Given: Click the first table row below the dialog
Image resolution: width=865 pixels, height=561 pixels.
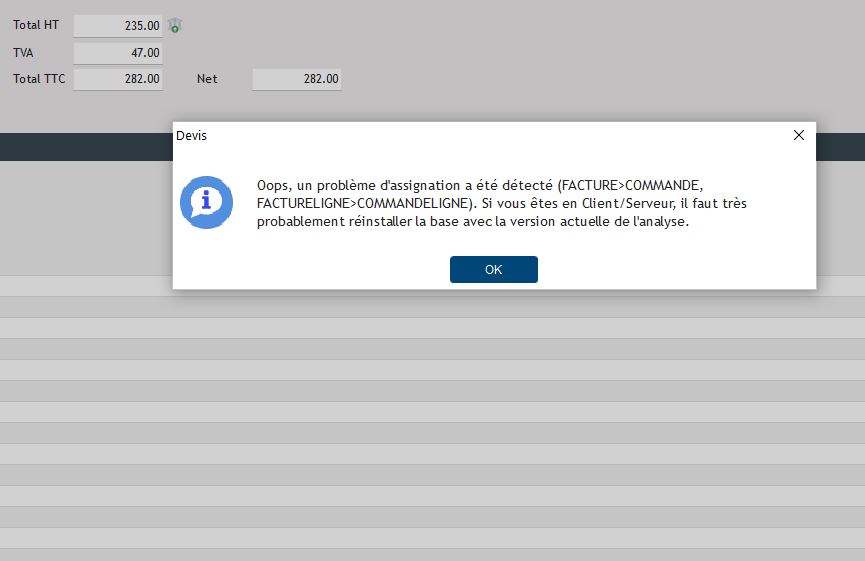Looking at the screenshot, I should tap(432, 306).
